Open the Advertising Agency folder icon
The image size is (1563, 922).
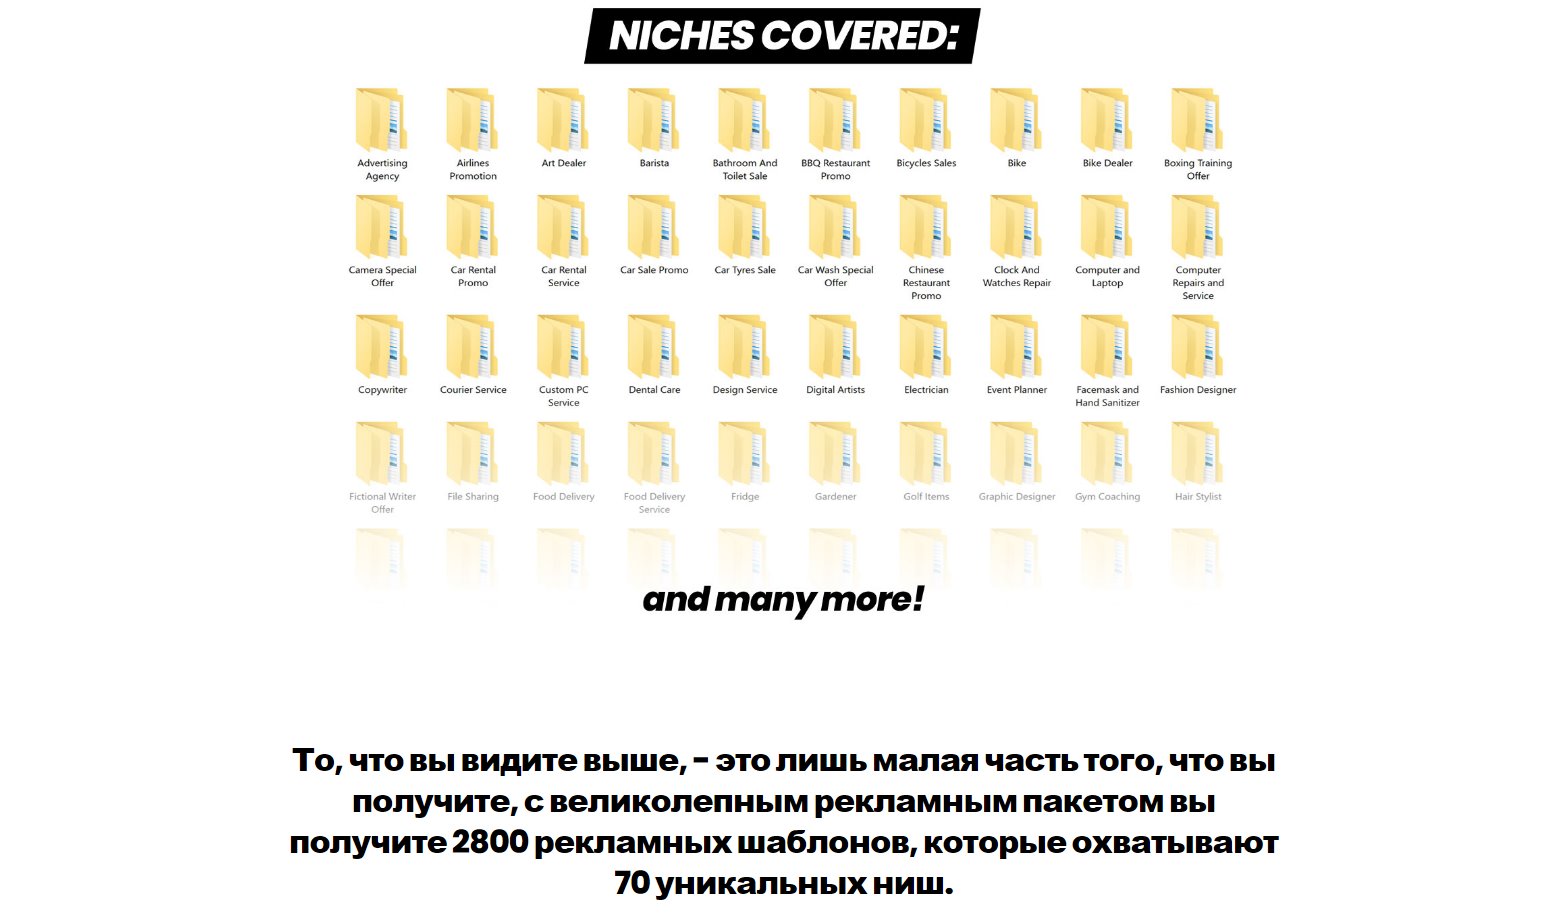382,120
